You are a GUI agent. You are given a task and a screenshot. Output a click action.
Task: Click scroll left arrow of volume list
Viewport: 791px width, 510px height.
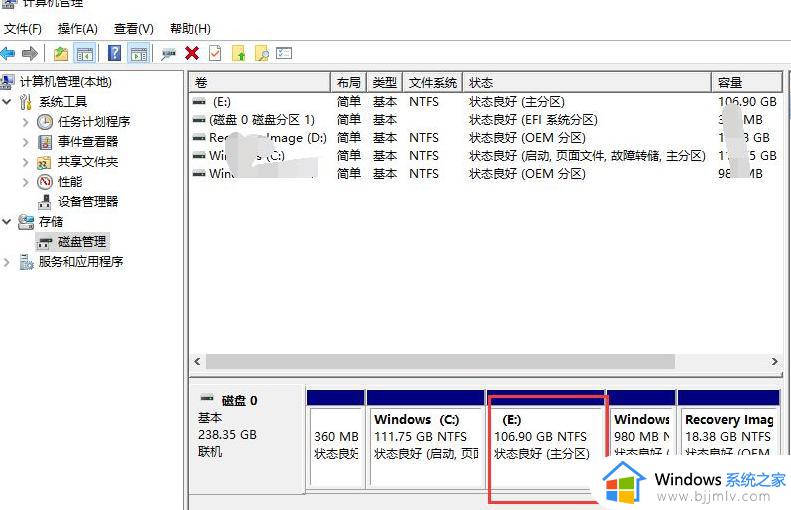(x=197, y=361)
